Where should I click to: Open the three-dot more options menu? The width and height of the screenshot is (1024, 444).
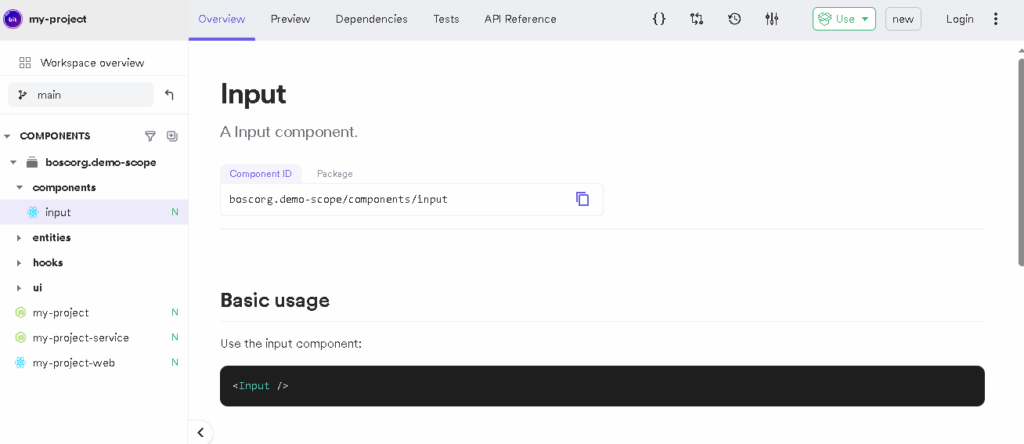pyautogui.click(x=995, y=19)
